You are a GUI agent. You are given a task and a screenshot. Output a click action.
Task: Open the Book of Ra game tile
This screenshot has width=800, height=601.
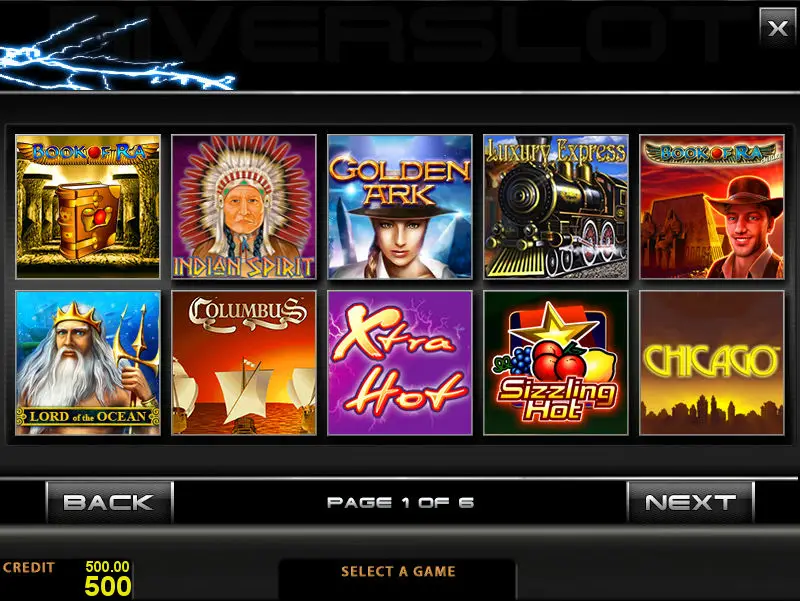[88, 207]
